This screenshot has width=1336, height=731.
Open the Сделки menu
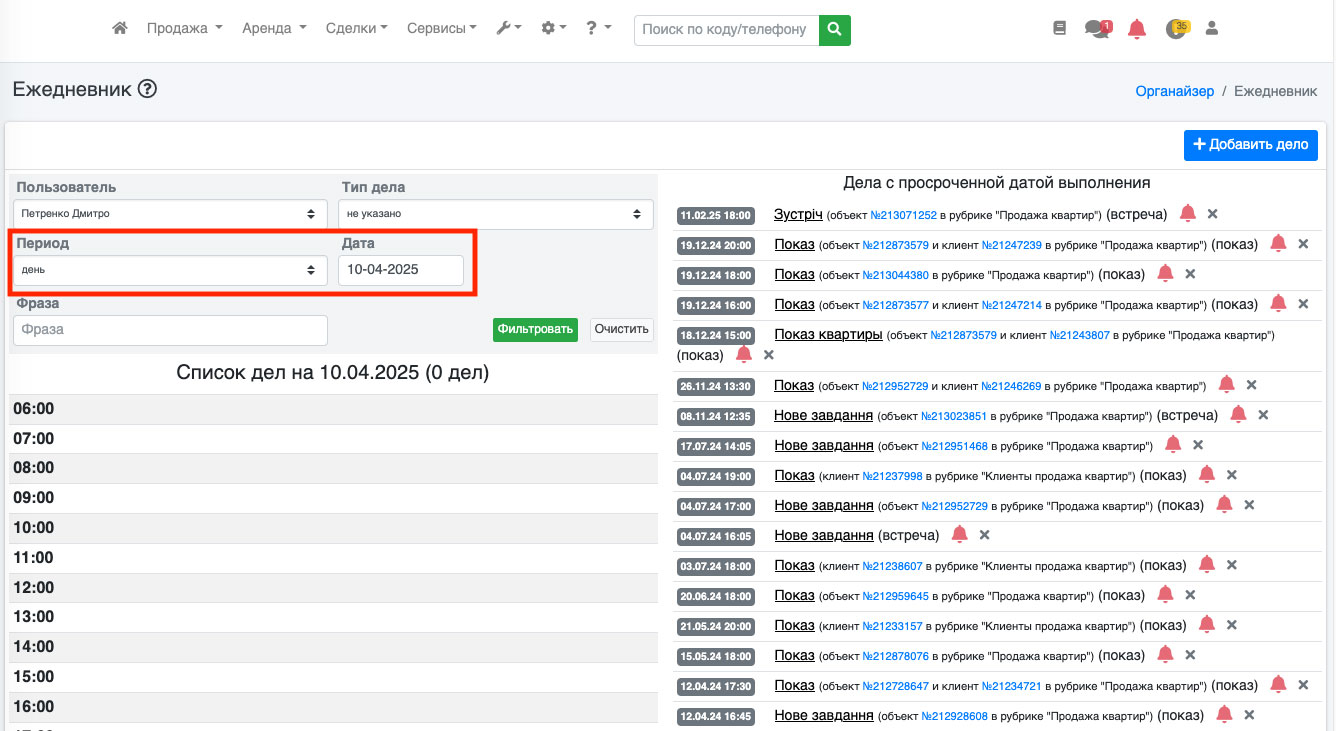pos(356,29)
